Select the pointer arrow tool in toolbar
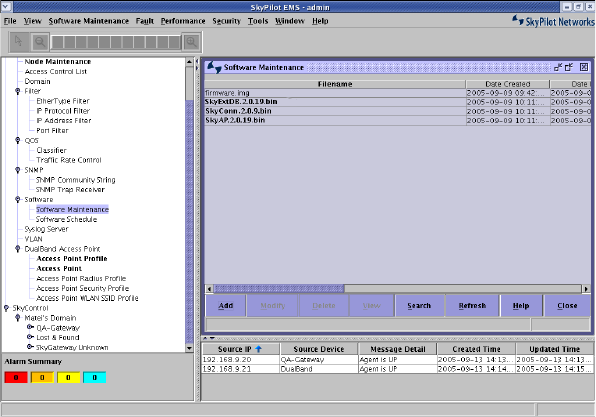Image resolution: width=596 pixels, height=417 pixels. (x=19, y=41)
